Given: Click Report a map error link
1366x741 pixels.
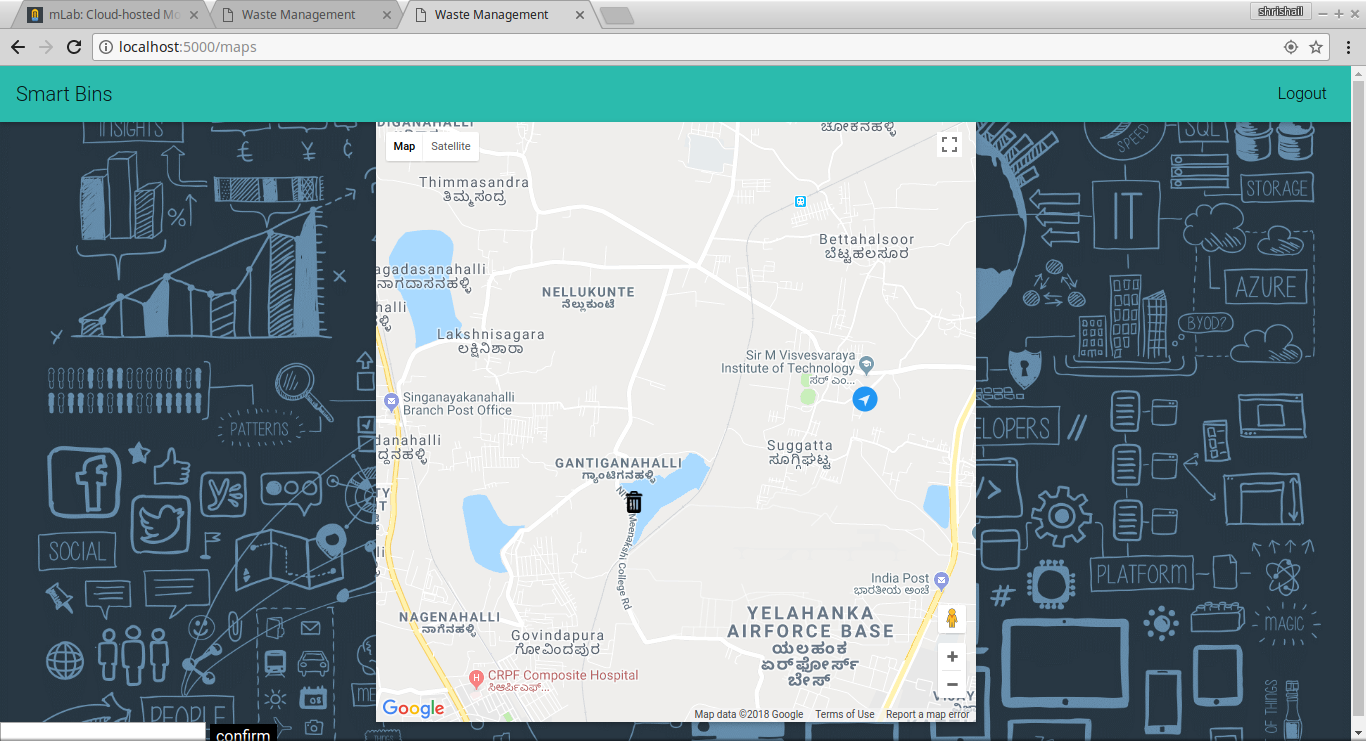Looking at the screenshot, I should 927,714.
